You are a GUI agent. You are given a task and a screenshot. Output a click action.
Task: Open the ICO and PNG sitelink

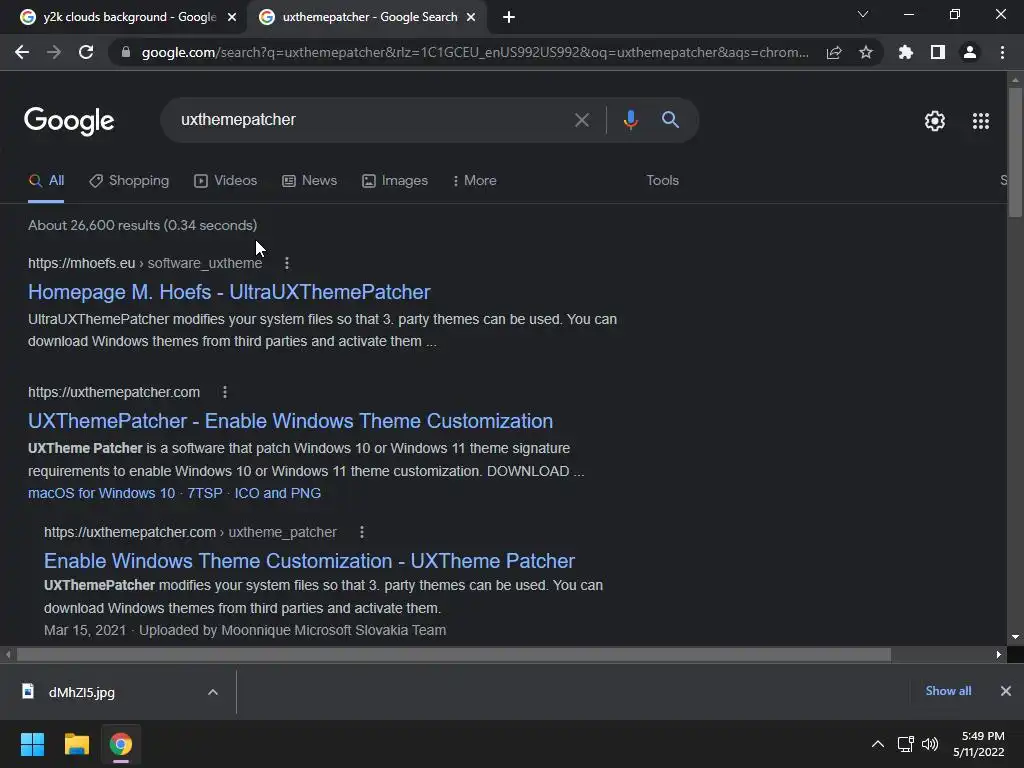(x=278, y=493)
